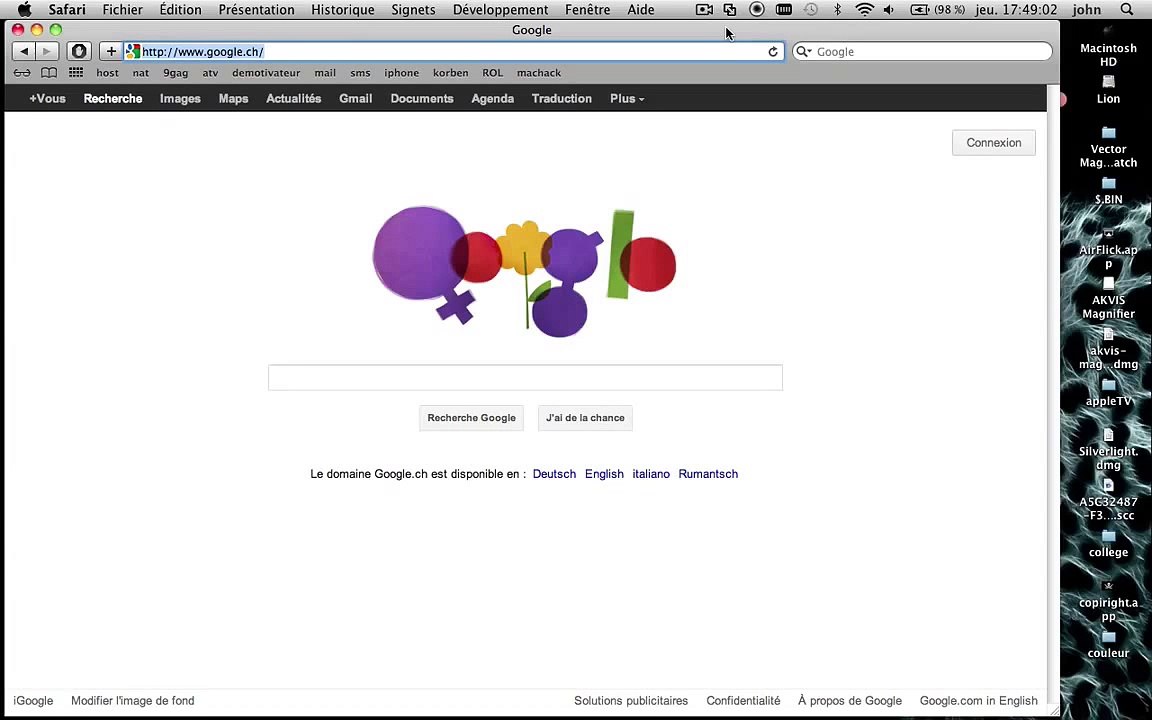1152x720 pixels.
Task: Open the iGoogle footer link
Action: point(33,701)
